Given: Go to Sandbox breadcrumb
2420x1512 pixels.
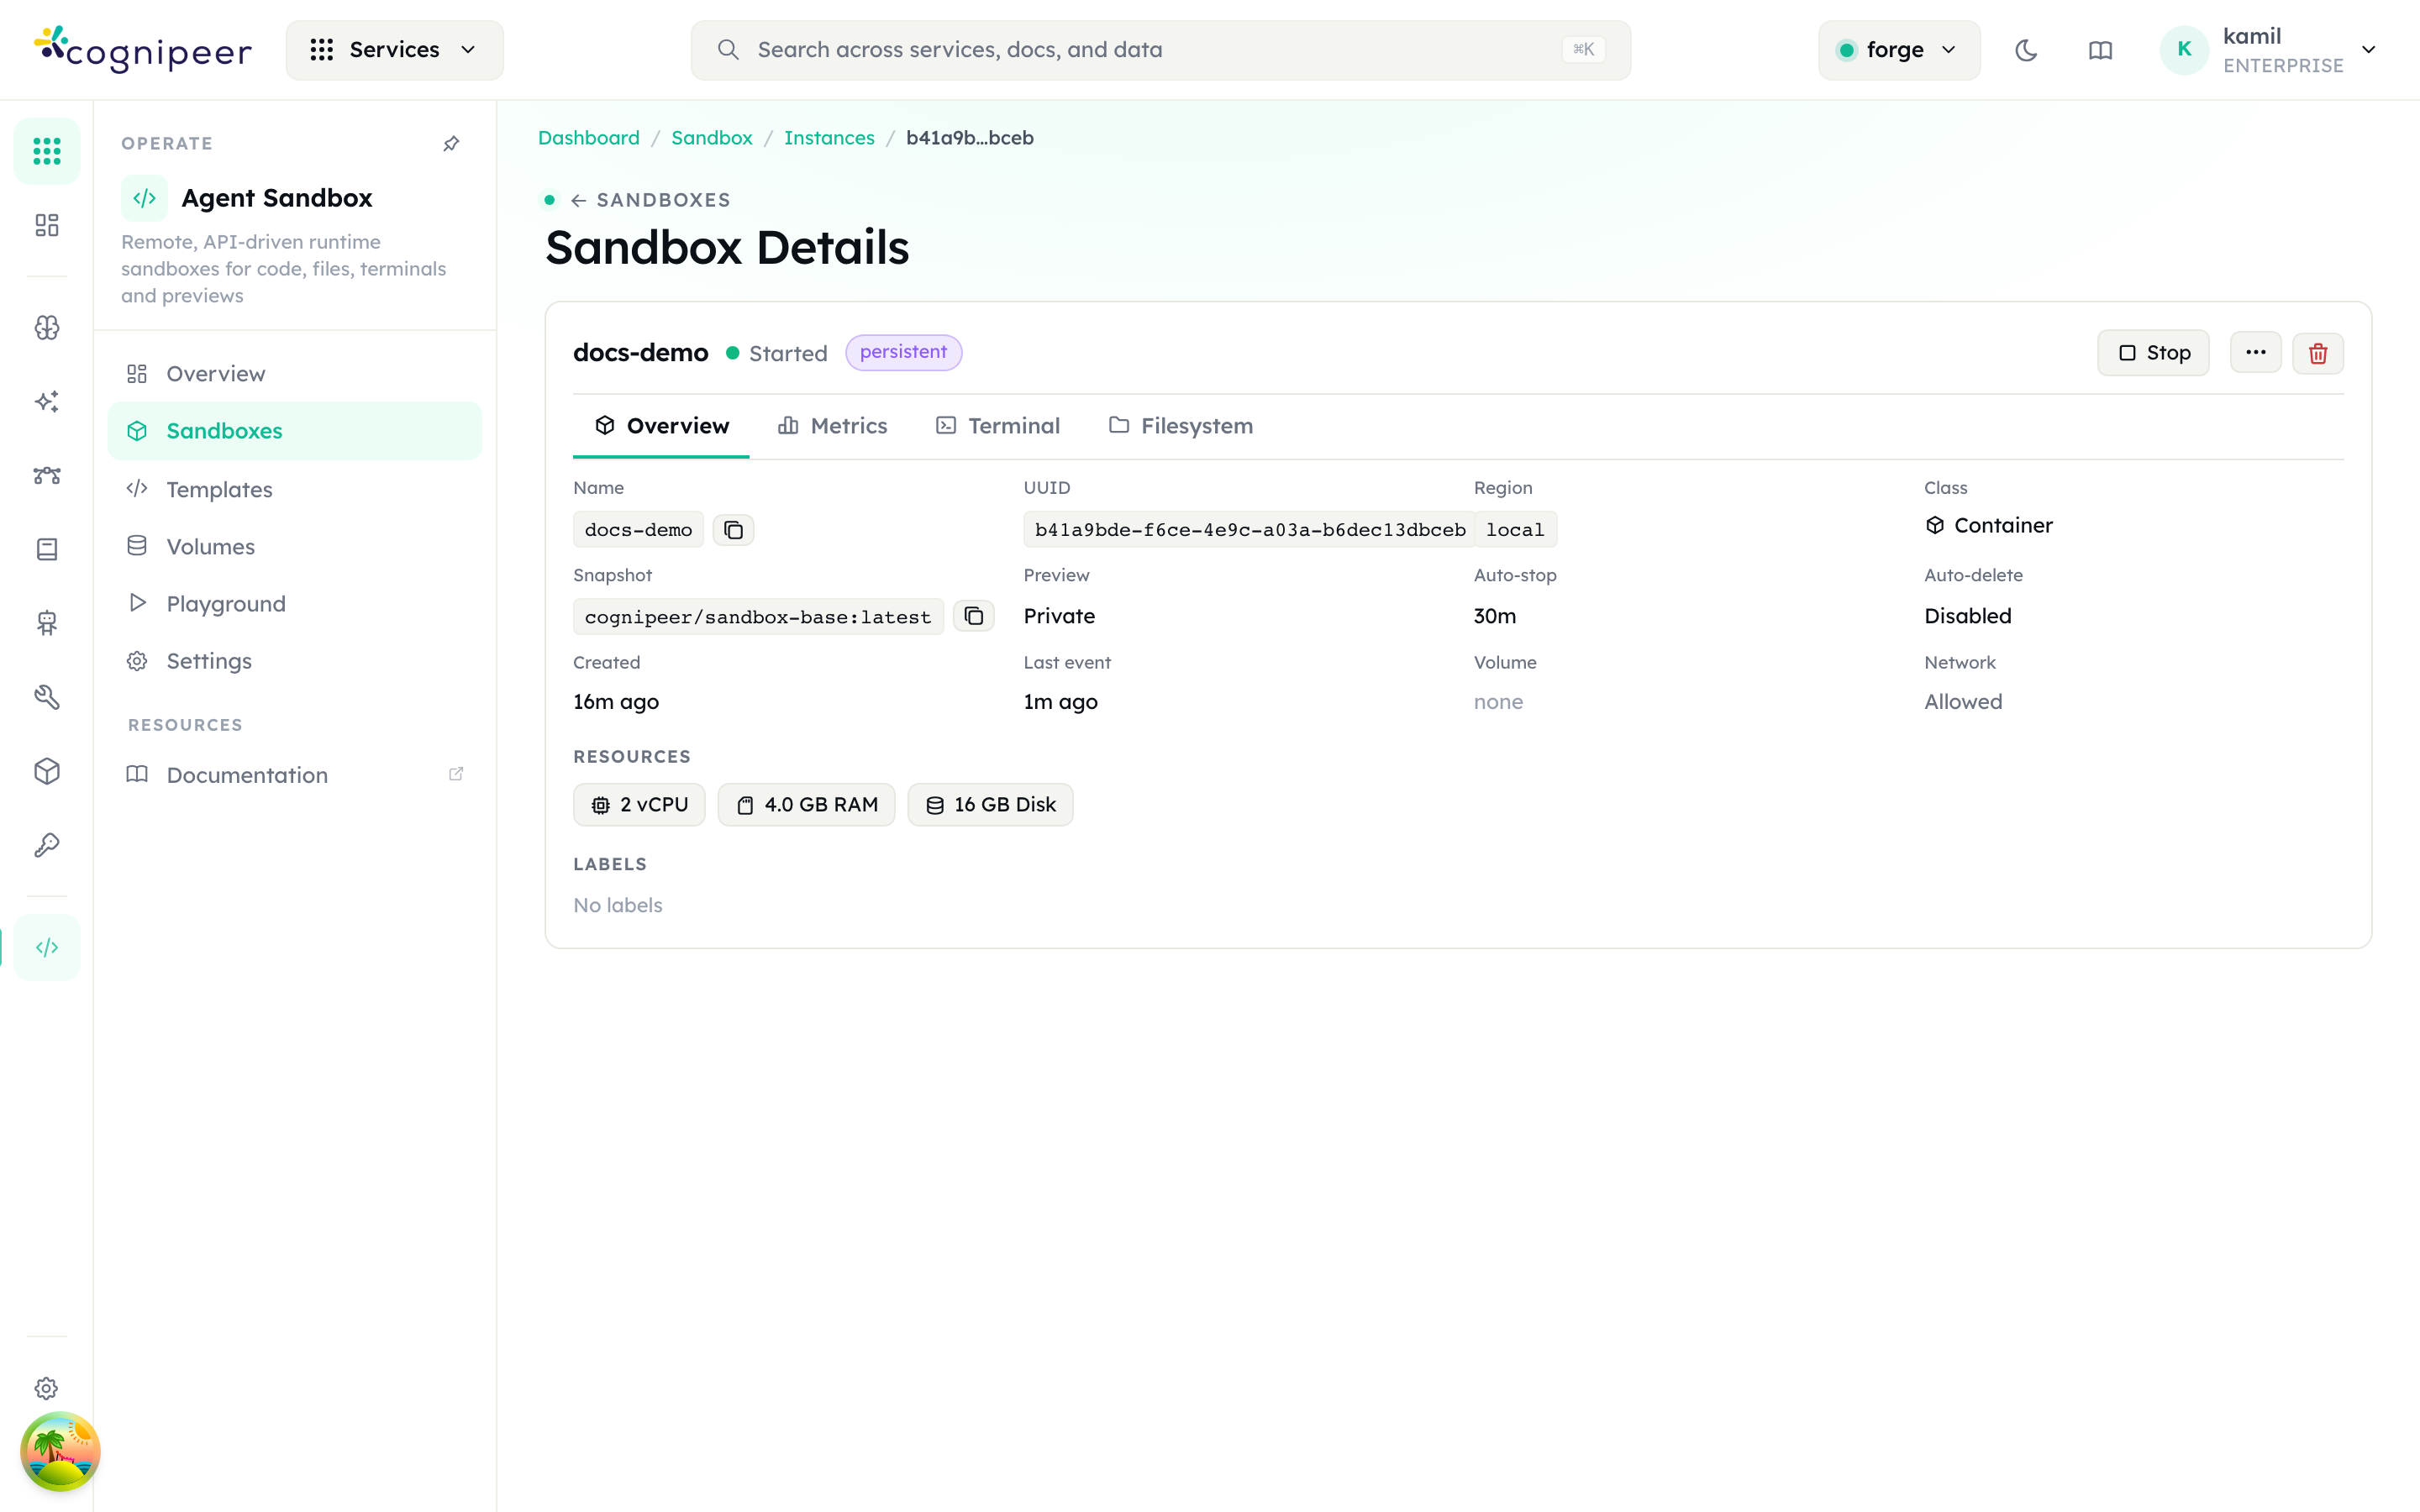Looking at the screenshot, I should point(711,138).
